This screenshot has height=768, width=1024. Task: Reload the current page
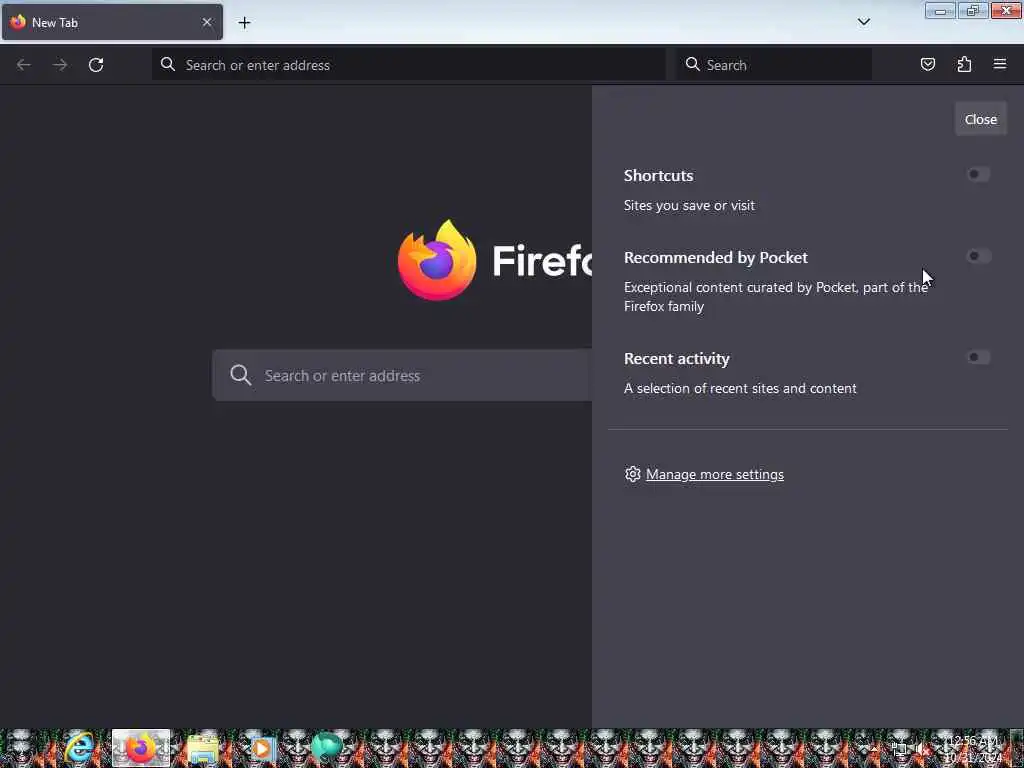(x=96, y=65)
